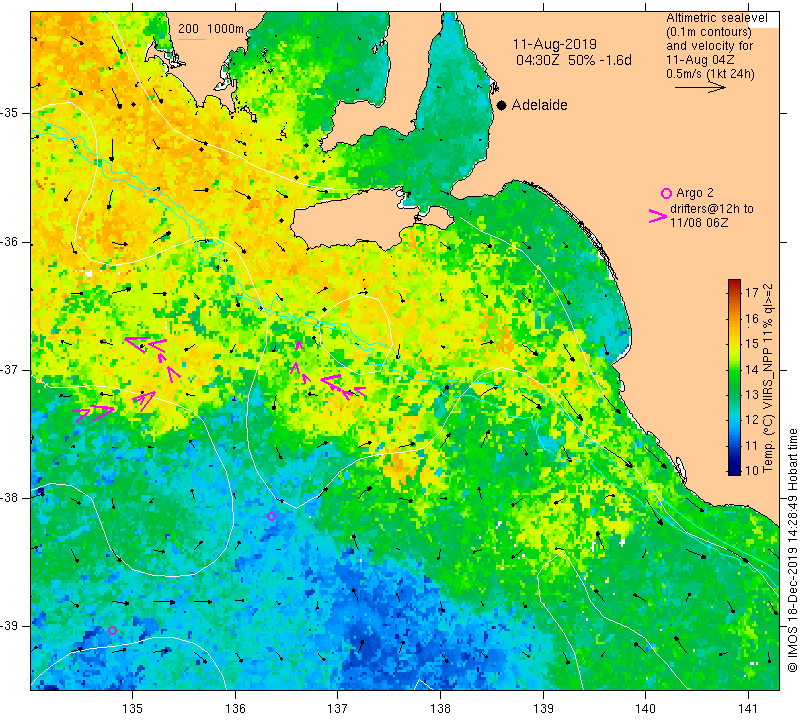Viewport: 800px width, 720px height.
Task: Click the latitude axis label -37
Action: (10, 369)
